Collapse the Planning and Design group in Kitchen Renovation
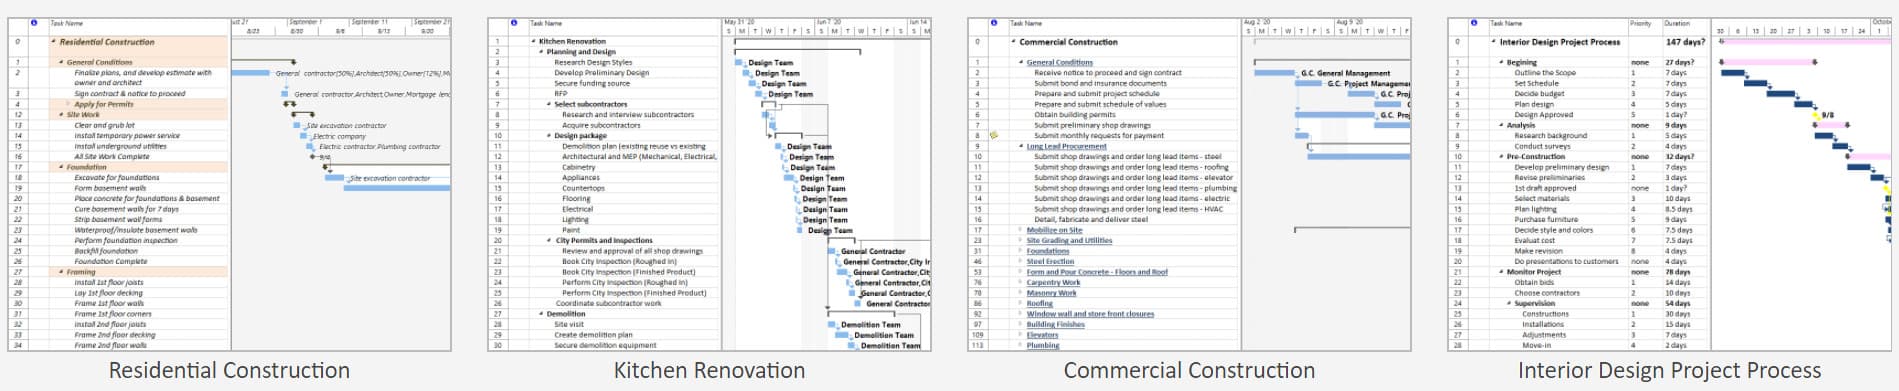The width and height of the screenshot is (1899, 391). point(542,52)
